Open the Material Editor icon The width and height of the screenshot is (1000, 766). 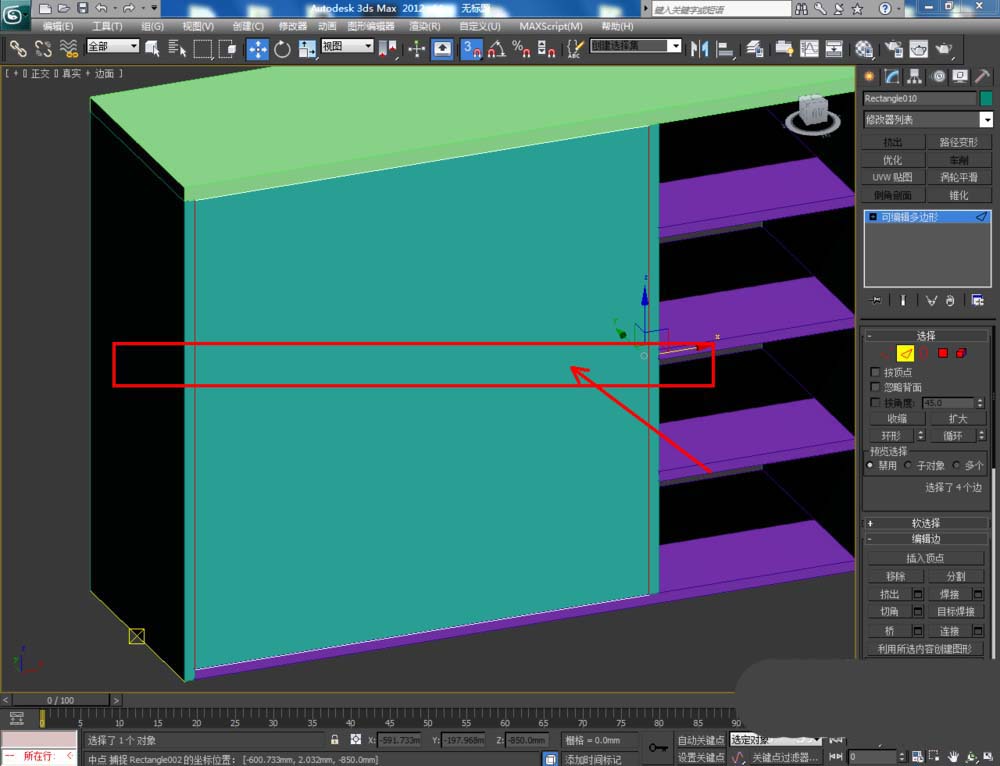(x=864, y=49)
